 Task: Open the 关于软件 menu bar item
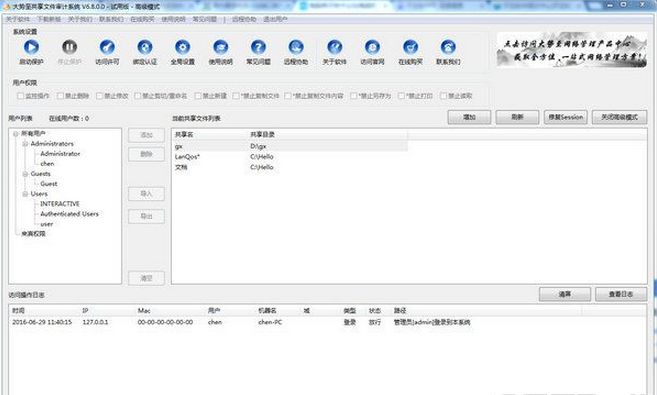point(18,19)
